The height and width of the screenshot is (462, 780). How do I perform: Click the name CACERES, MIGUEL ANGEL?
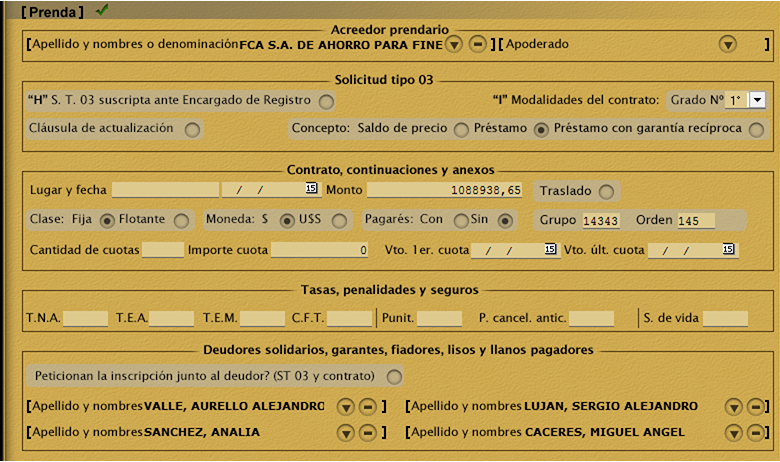tap(605, 432)
